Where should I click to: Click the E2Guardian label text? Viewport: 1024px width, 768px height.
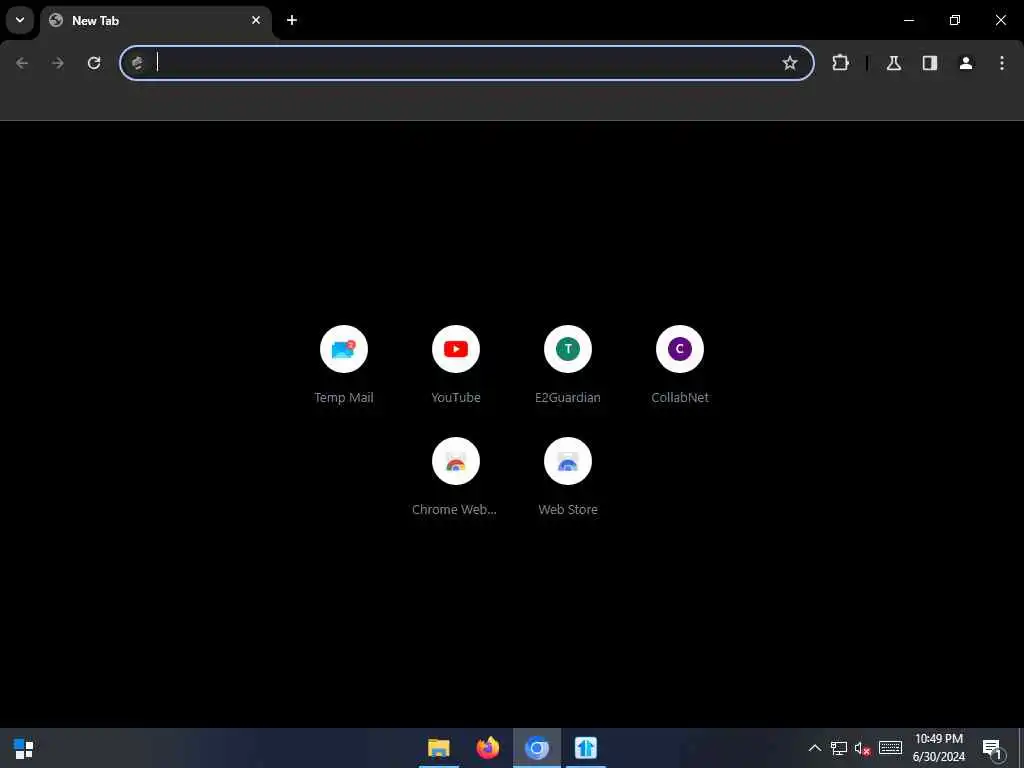(x=568, y=398)
